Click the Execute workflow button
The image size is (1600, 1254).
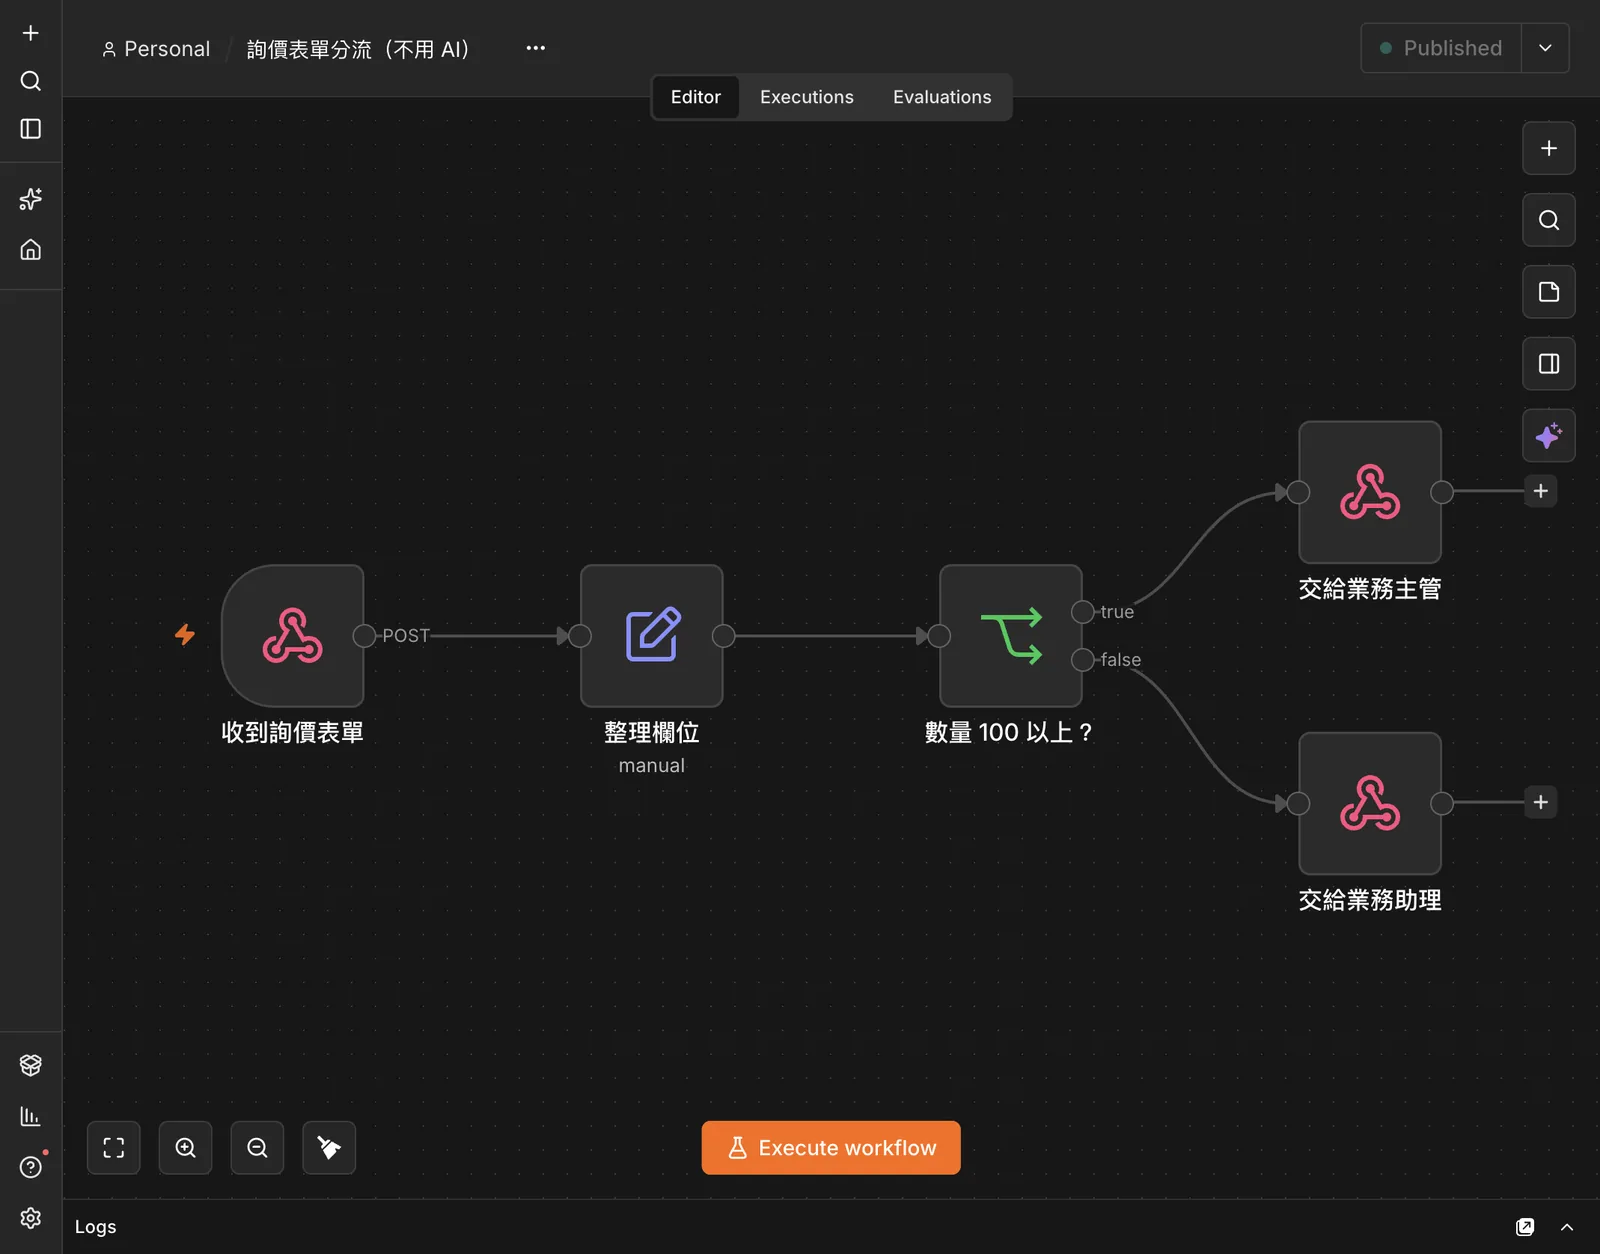click(x=831, y=1148)
